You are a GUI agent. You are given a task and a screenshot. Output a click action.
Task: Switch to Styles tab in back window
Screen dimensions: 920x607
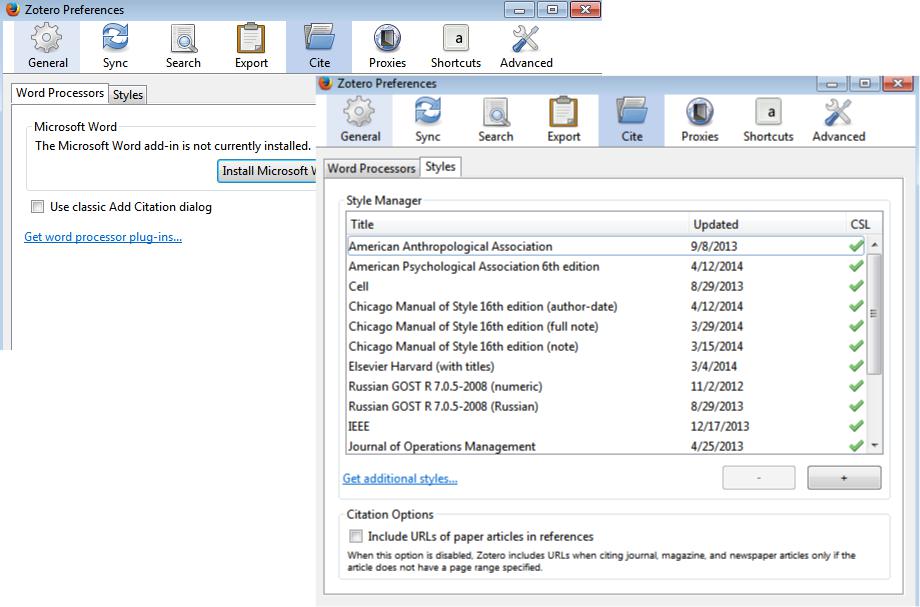(128, 94)
